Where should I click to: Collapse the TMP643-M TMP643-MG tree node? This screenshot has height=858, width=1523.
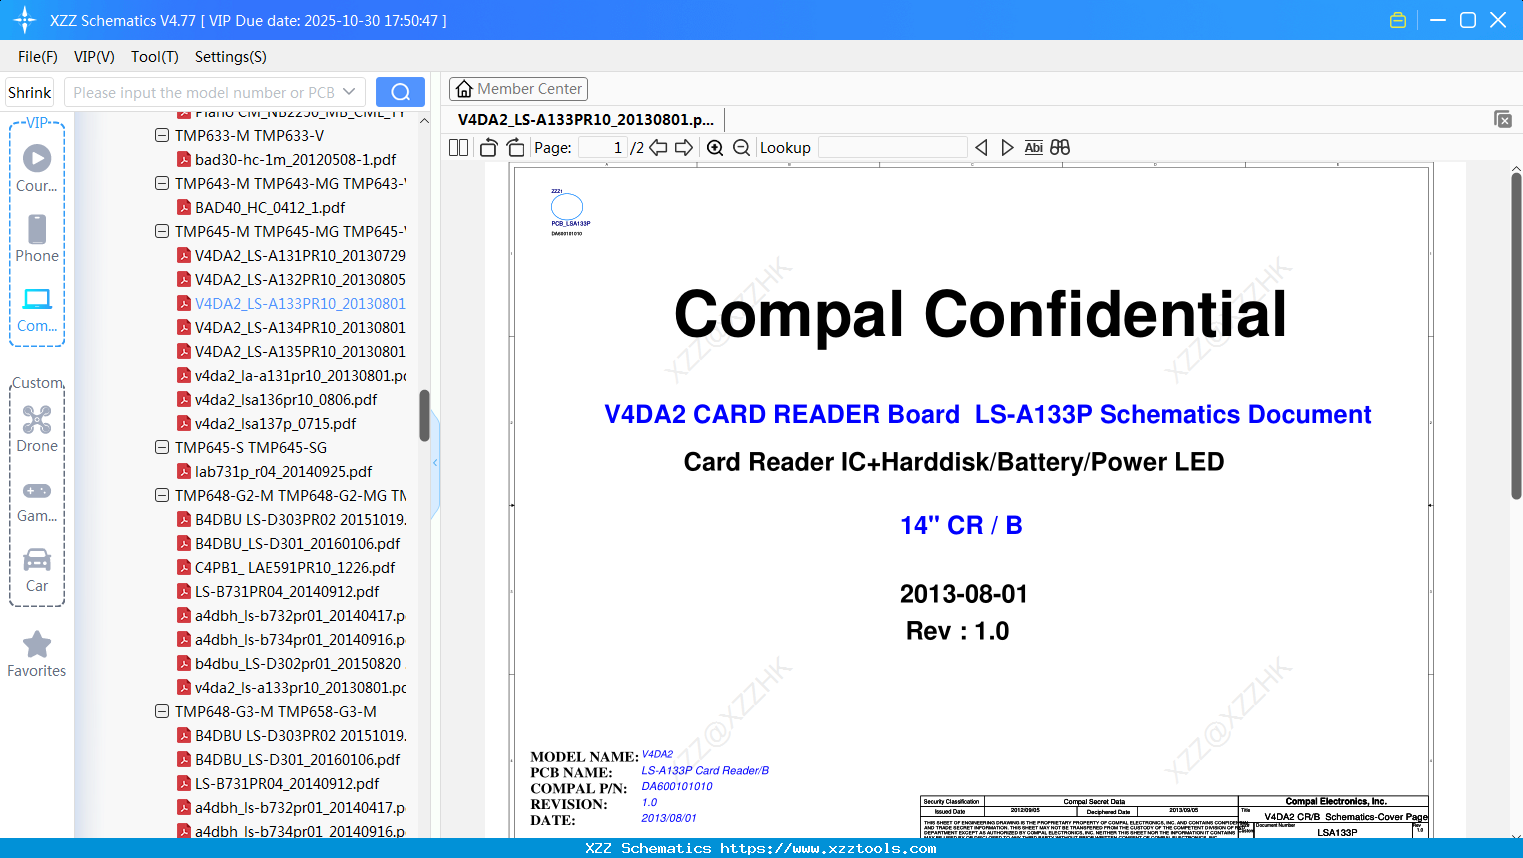coord(162,183)
